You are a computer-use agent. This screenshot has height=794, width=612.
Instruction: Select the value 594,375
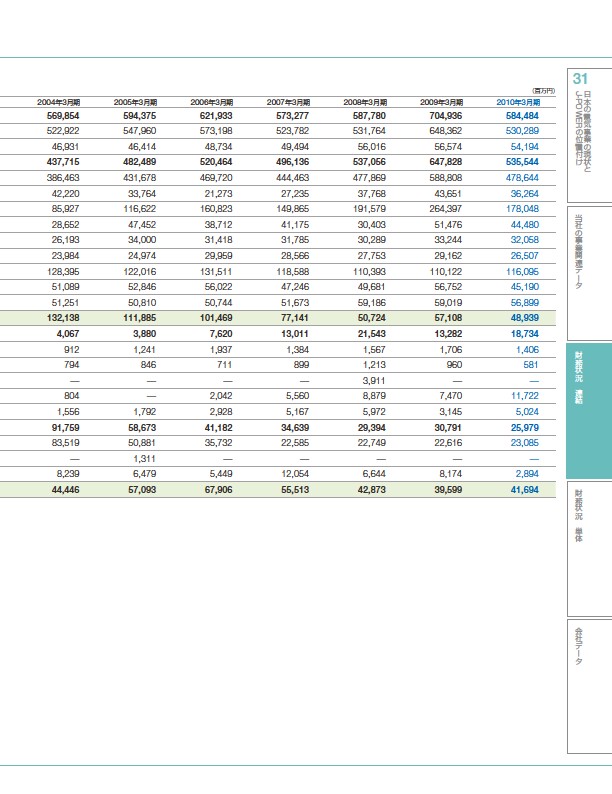(x=140, y=115)
